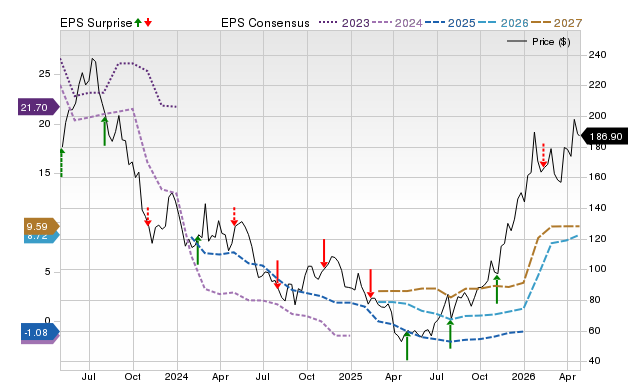The height and width of the screenshot is (382, 640).
Task: Click the dashed red surprise arrow near February 2026
Action: [543, 155]
